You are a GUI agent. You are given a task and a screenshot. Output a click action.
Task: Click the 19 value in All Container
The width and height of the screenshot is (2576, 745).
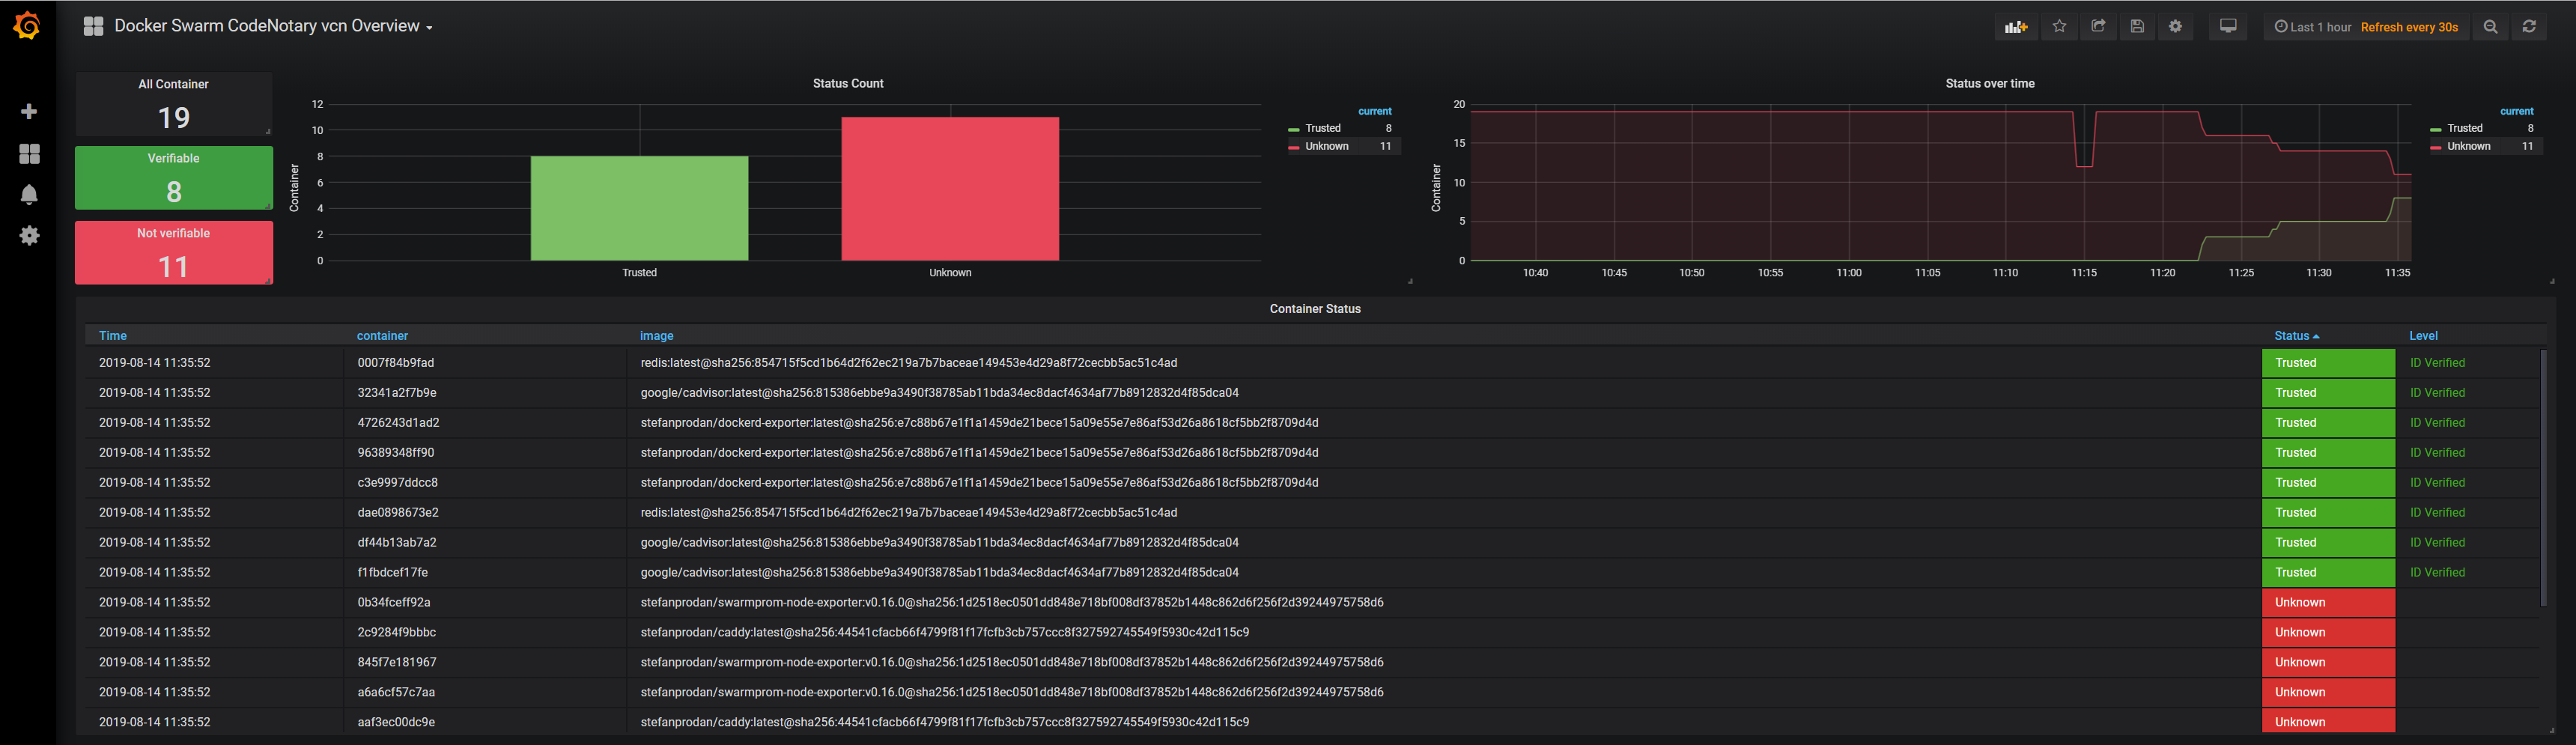tap(173, 118)
